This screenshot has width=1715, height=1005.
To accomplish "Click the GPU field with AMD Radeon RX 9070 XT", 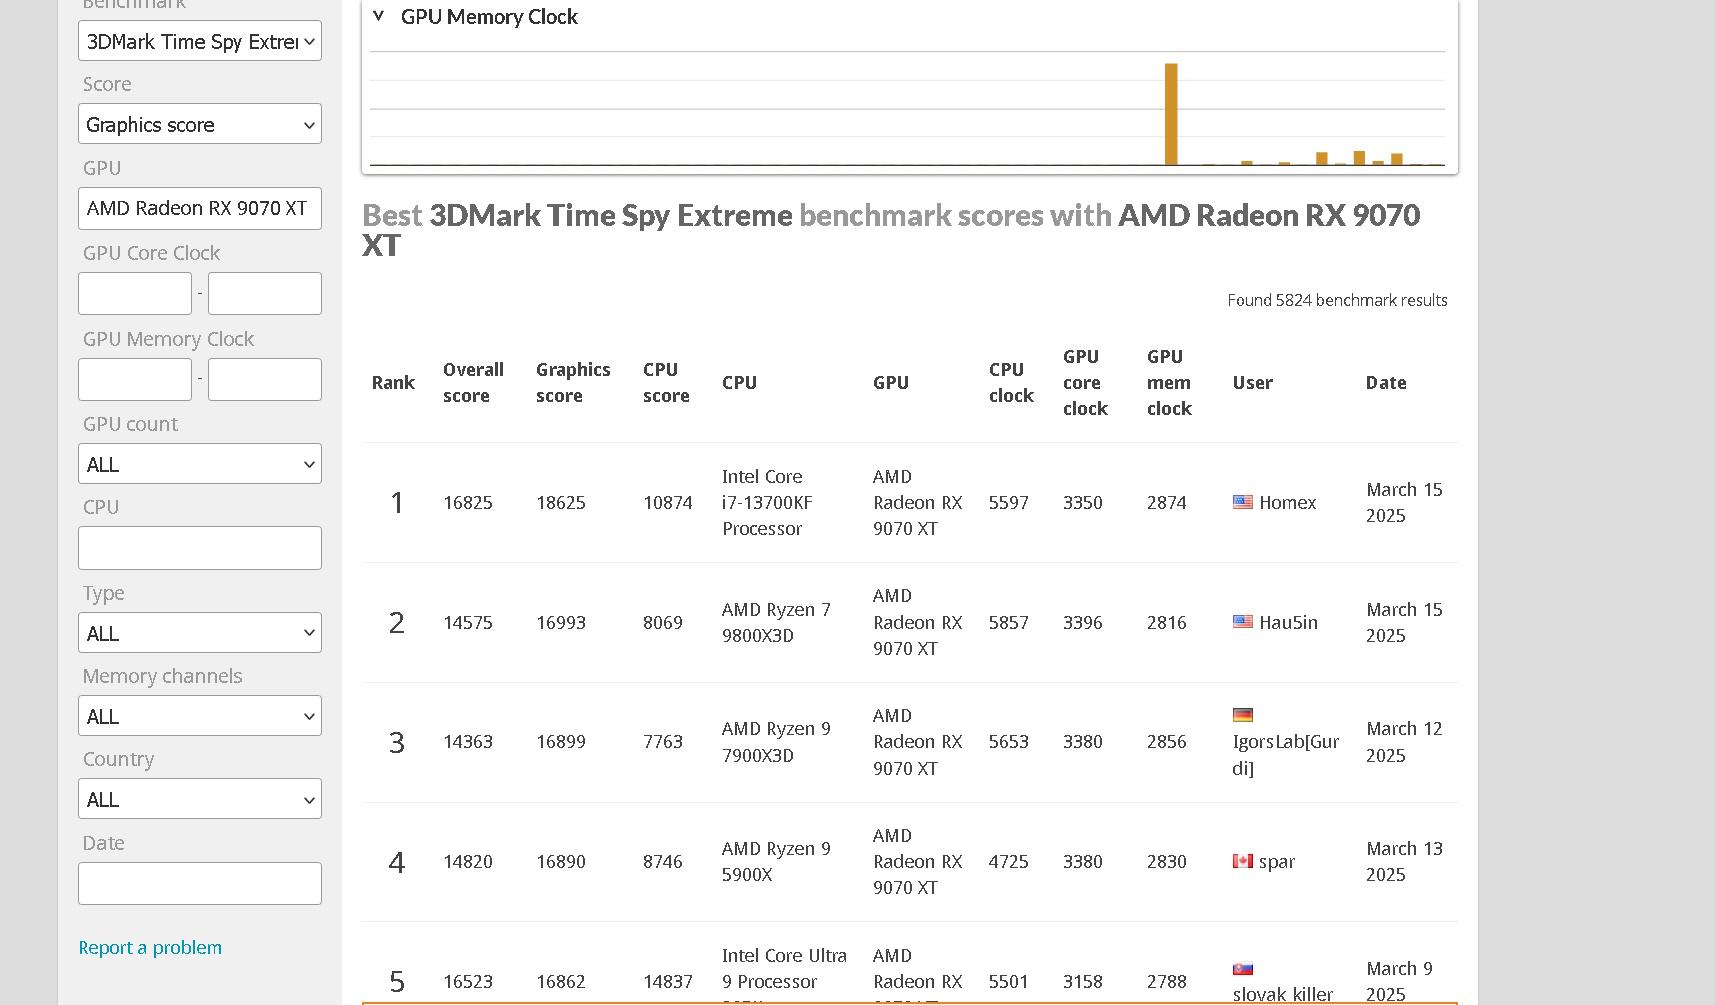I will pos(199,208).
